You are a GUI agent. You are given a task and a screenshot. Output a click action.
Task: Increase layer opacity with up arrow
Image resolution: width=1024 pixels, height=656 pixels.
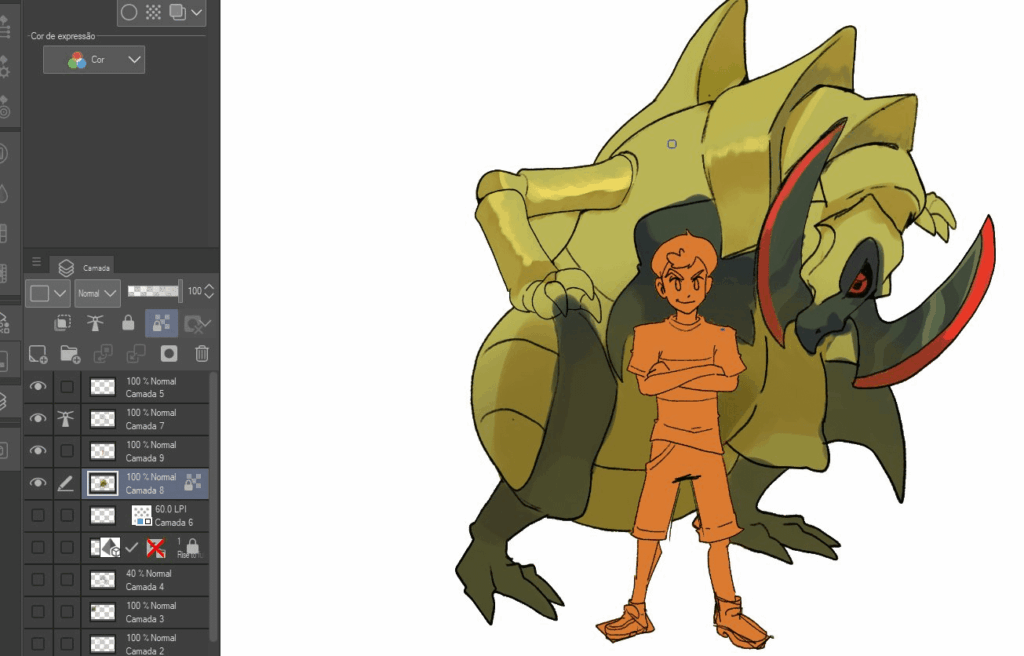[209, 287]
